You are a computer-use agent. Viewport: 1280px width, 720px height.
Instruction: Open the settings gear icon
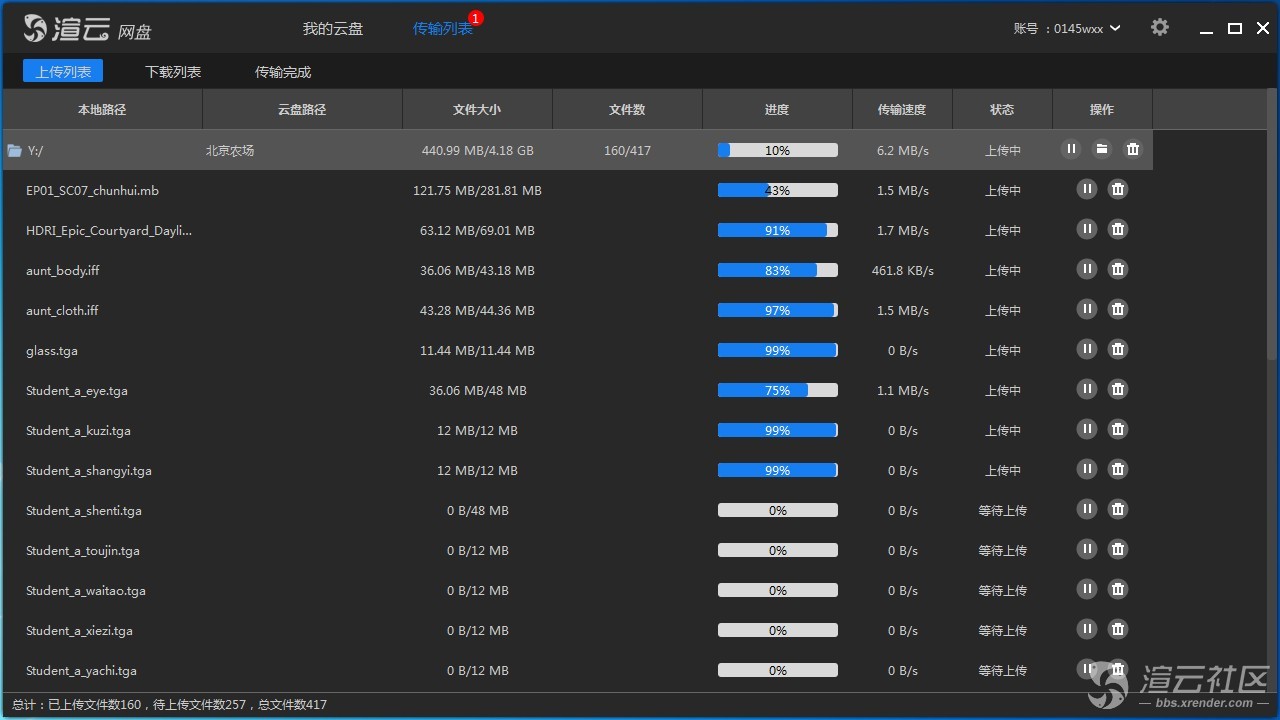tap(1159, 28)
